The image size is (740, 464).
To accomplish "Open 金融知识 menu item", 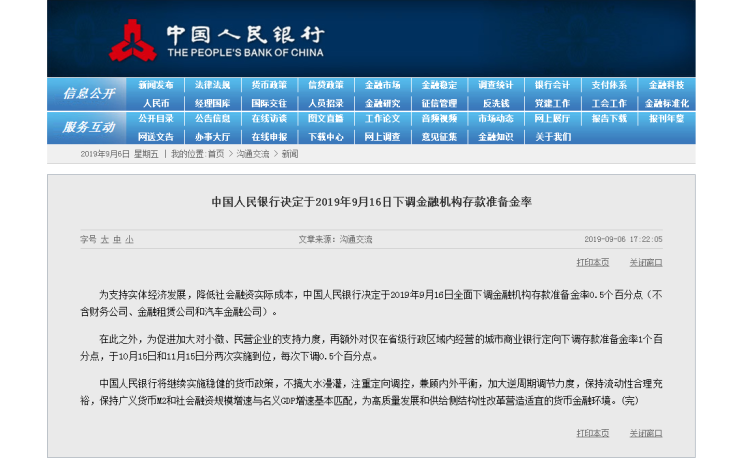I will (x=496, y=137).
